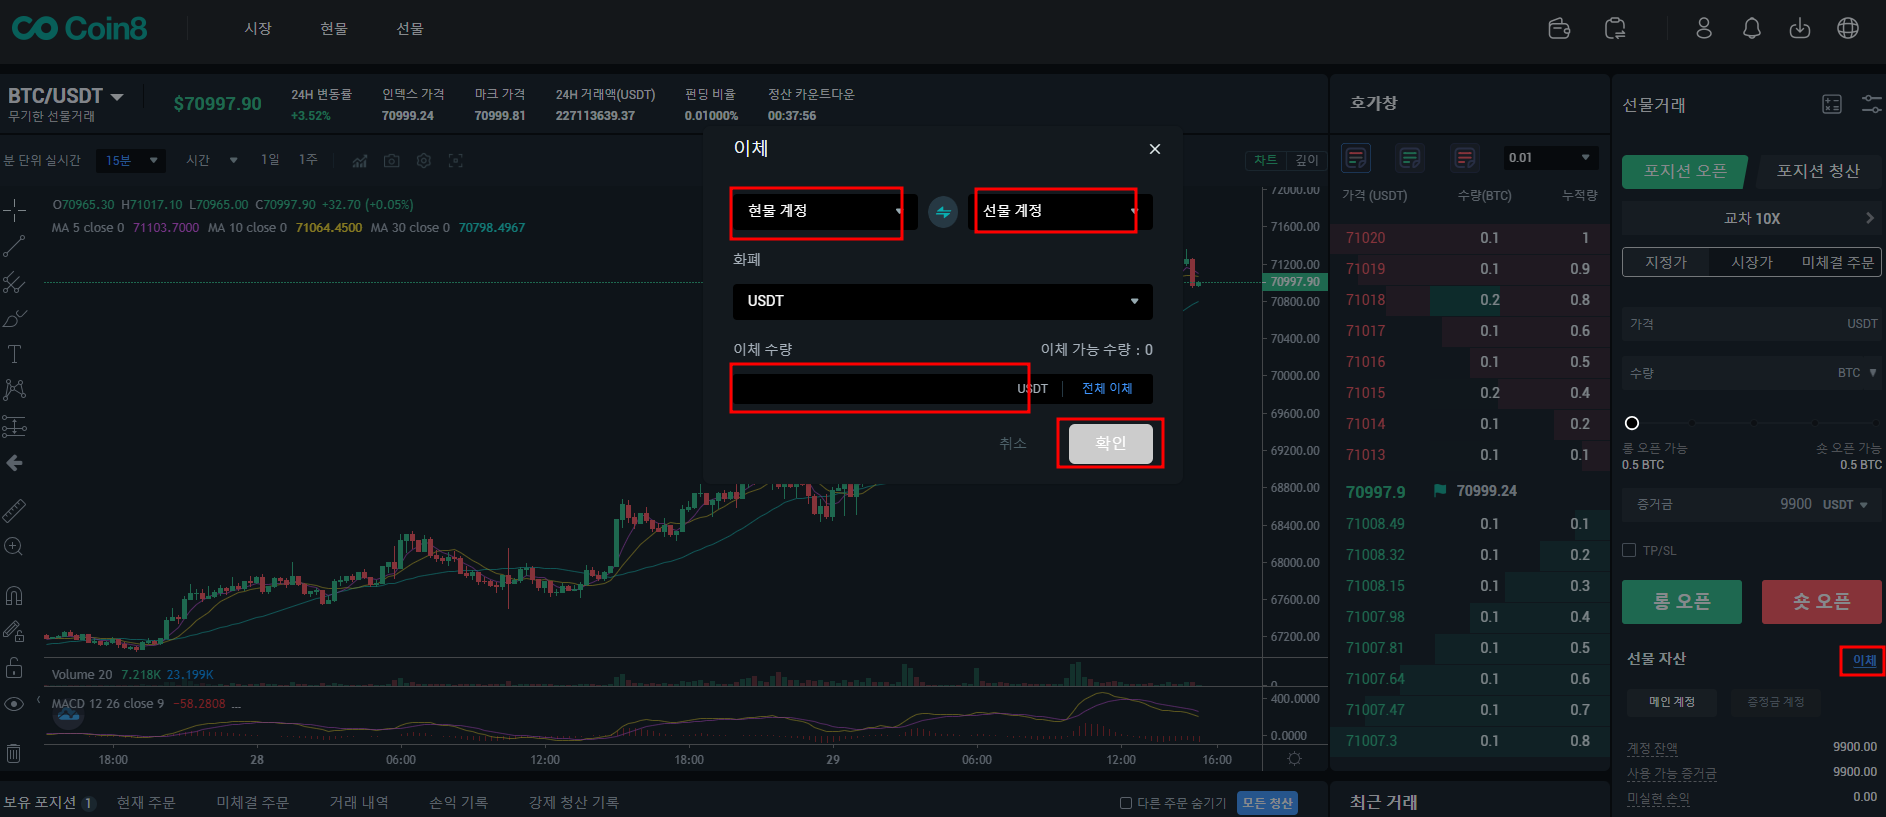Check the 다른 주문 숨기기 checkbox

1126,803
